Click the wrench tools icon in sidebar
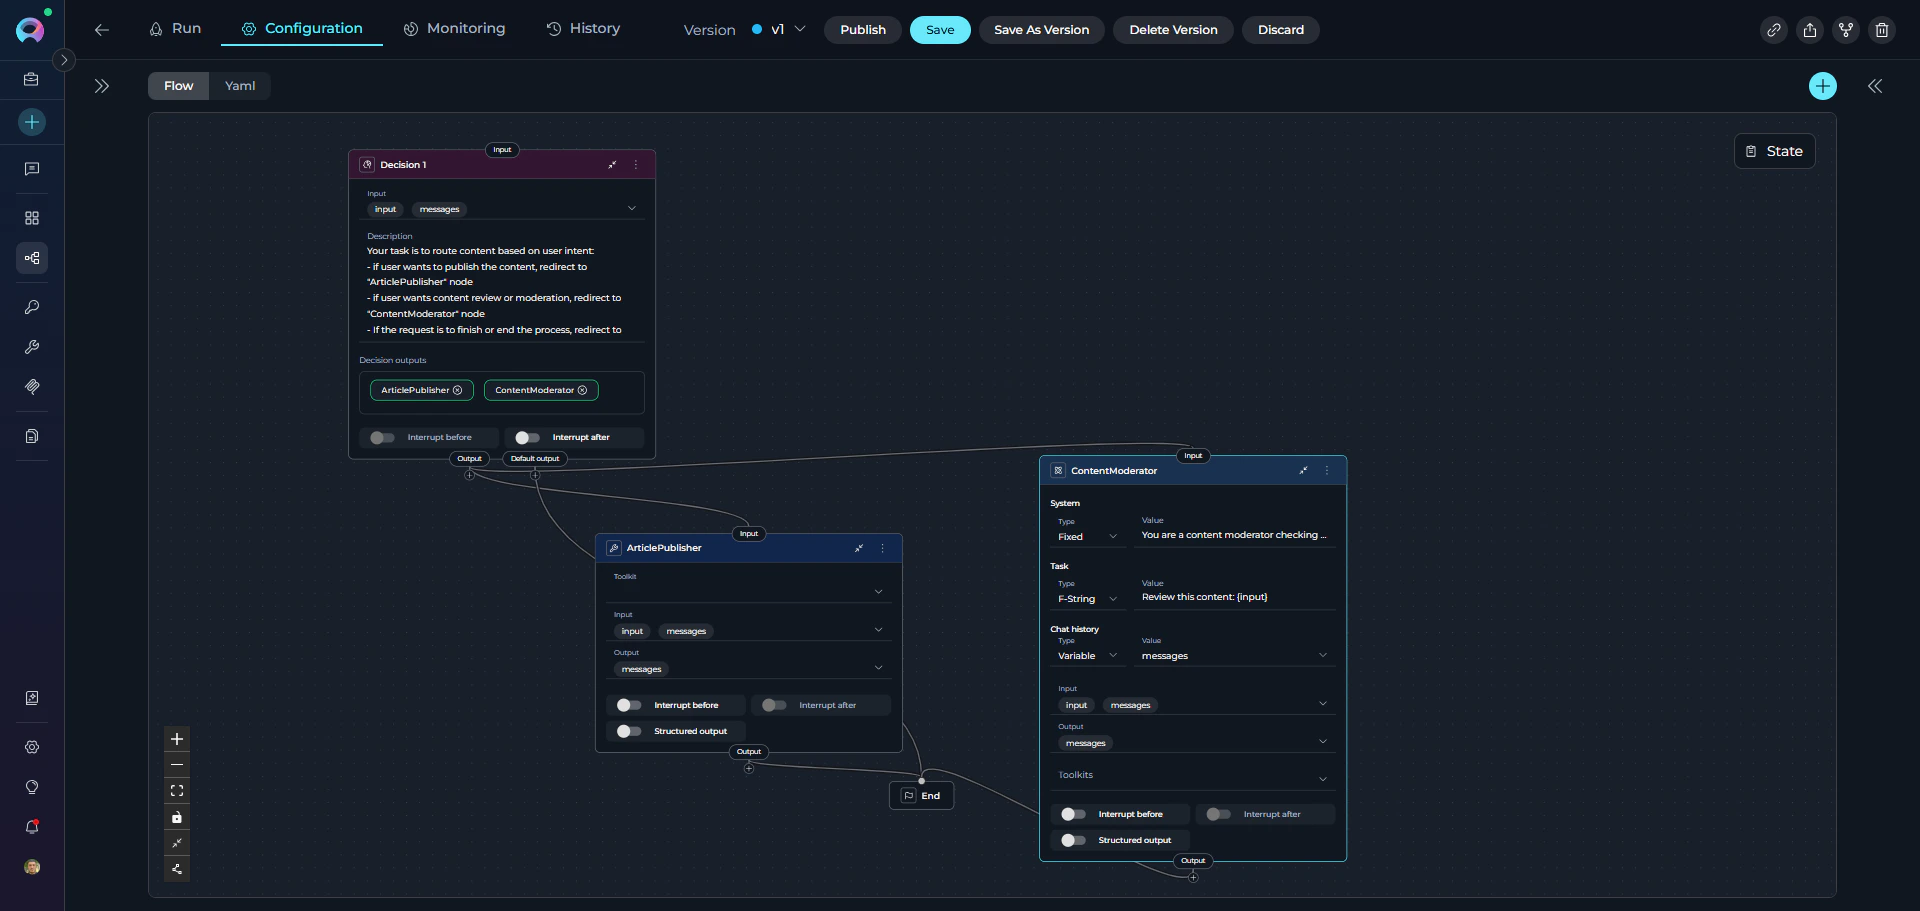This screenshot has height=911, width=1920. [32, 347]
